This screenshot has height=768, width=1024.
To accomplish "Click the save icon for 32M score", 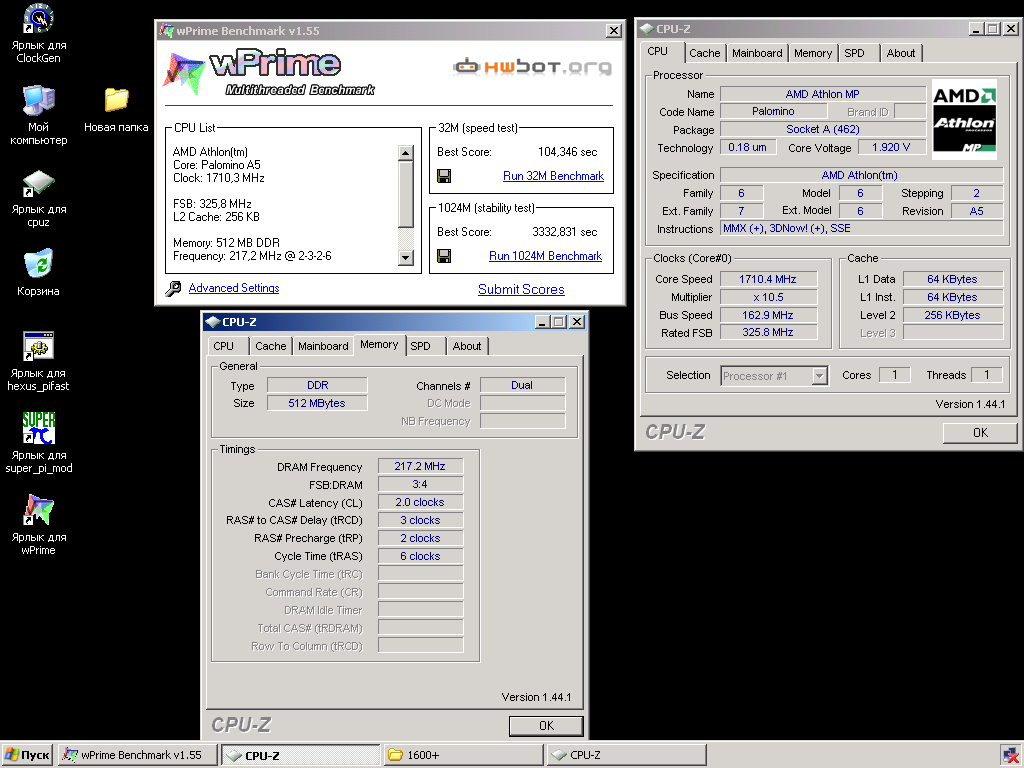I will (x=444, y=176).
